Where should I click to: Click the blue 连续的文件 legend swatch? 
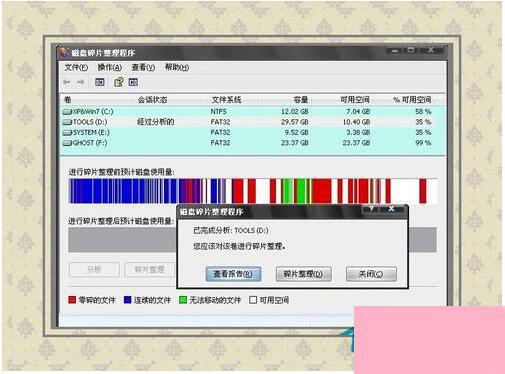tap(127, 300)
